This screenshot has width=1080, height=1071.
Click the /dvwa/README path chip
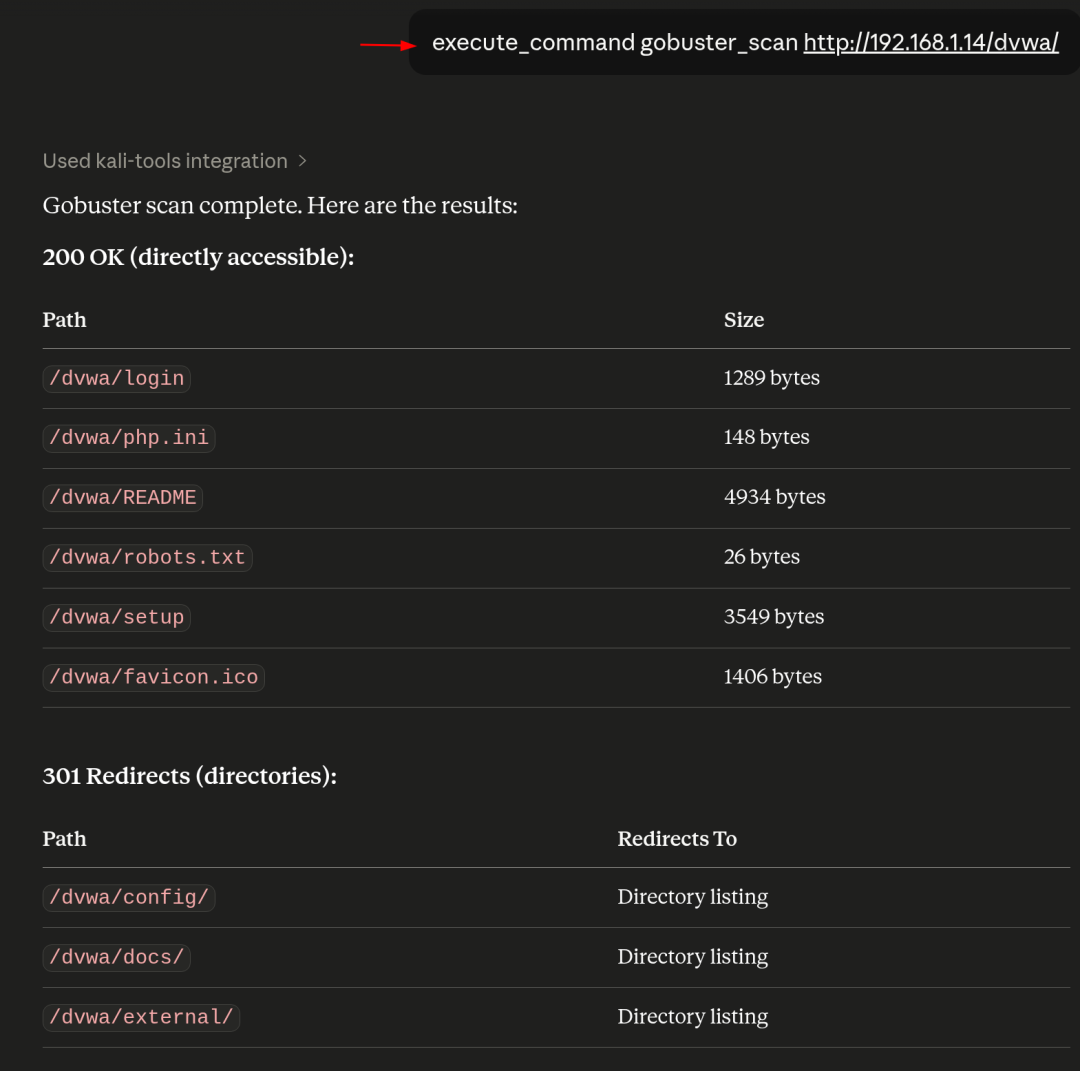pyautogui.click(x=123, y=498)
